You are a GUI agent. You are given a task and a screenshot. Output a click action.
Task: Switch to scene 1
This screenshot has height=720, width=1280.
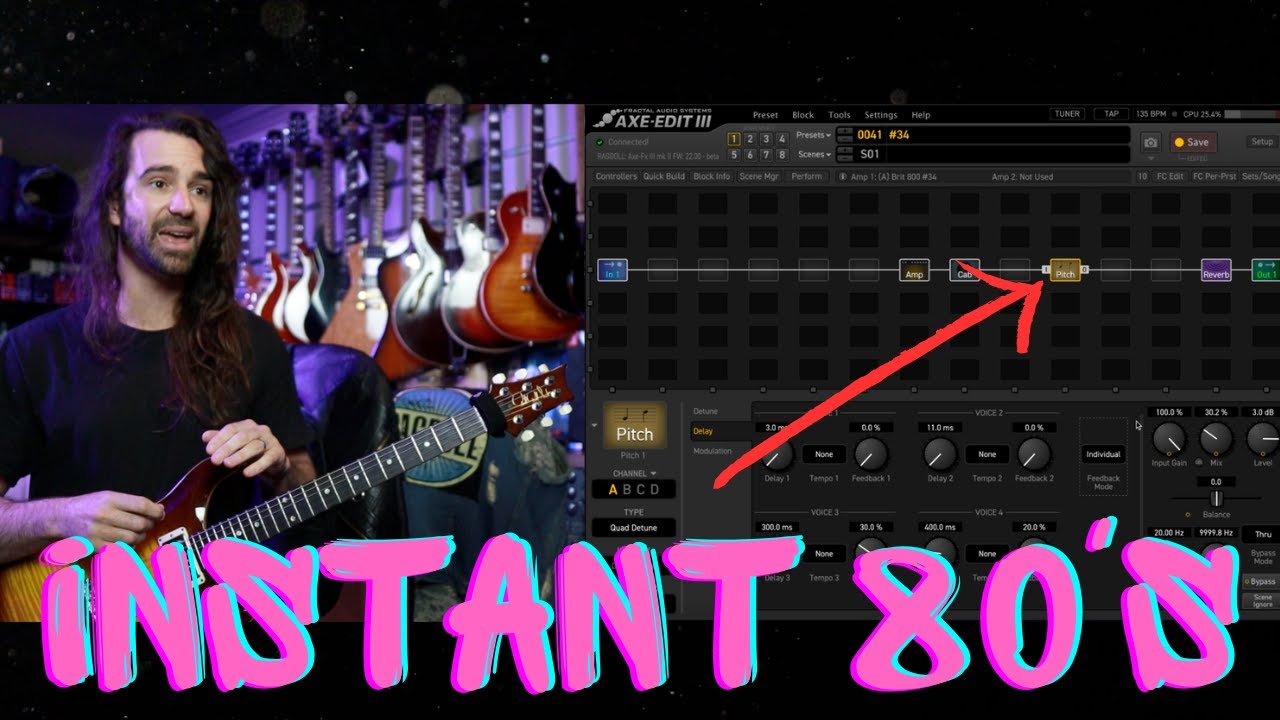pos(734,140)
